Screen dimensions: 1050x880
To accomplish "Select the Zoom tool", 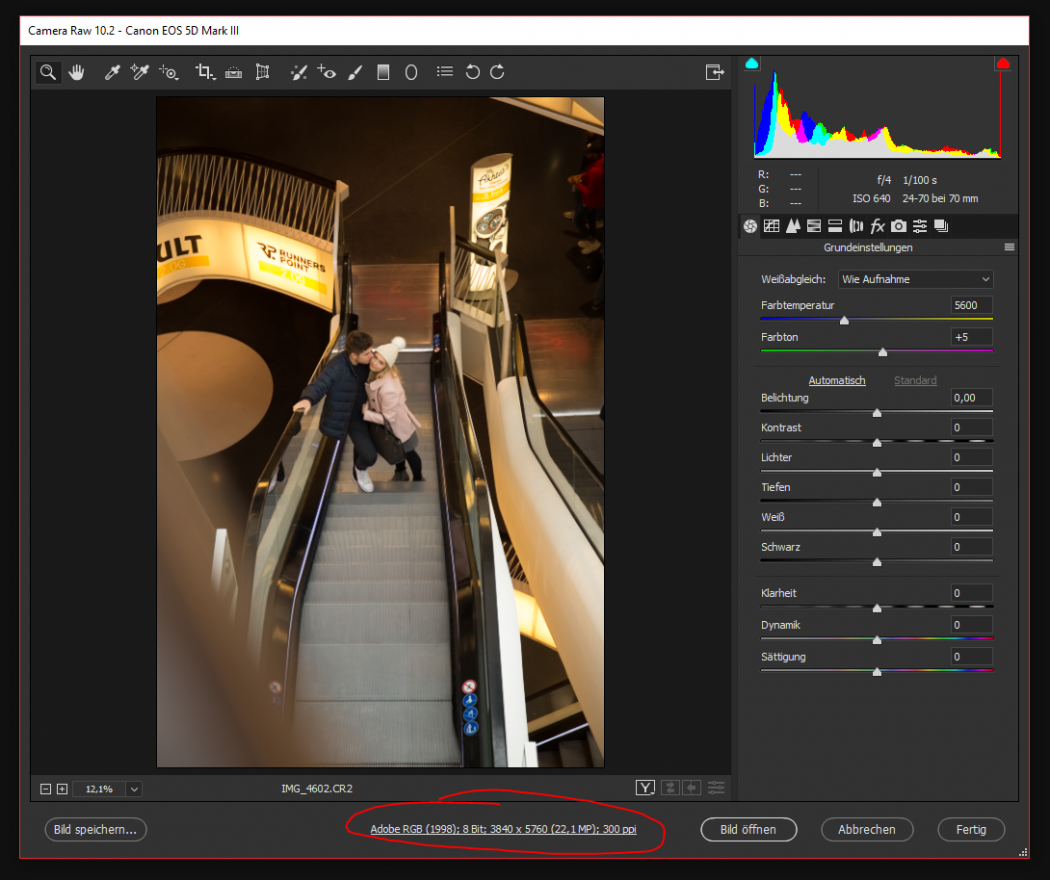I will pos(48,71).
